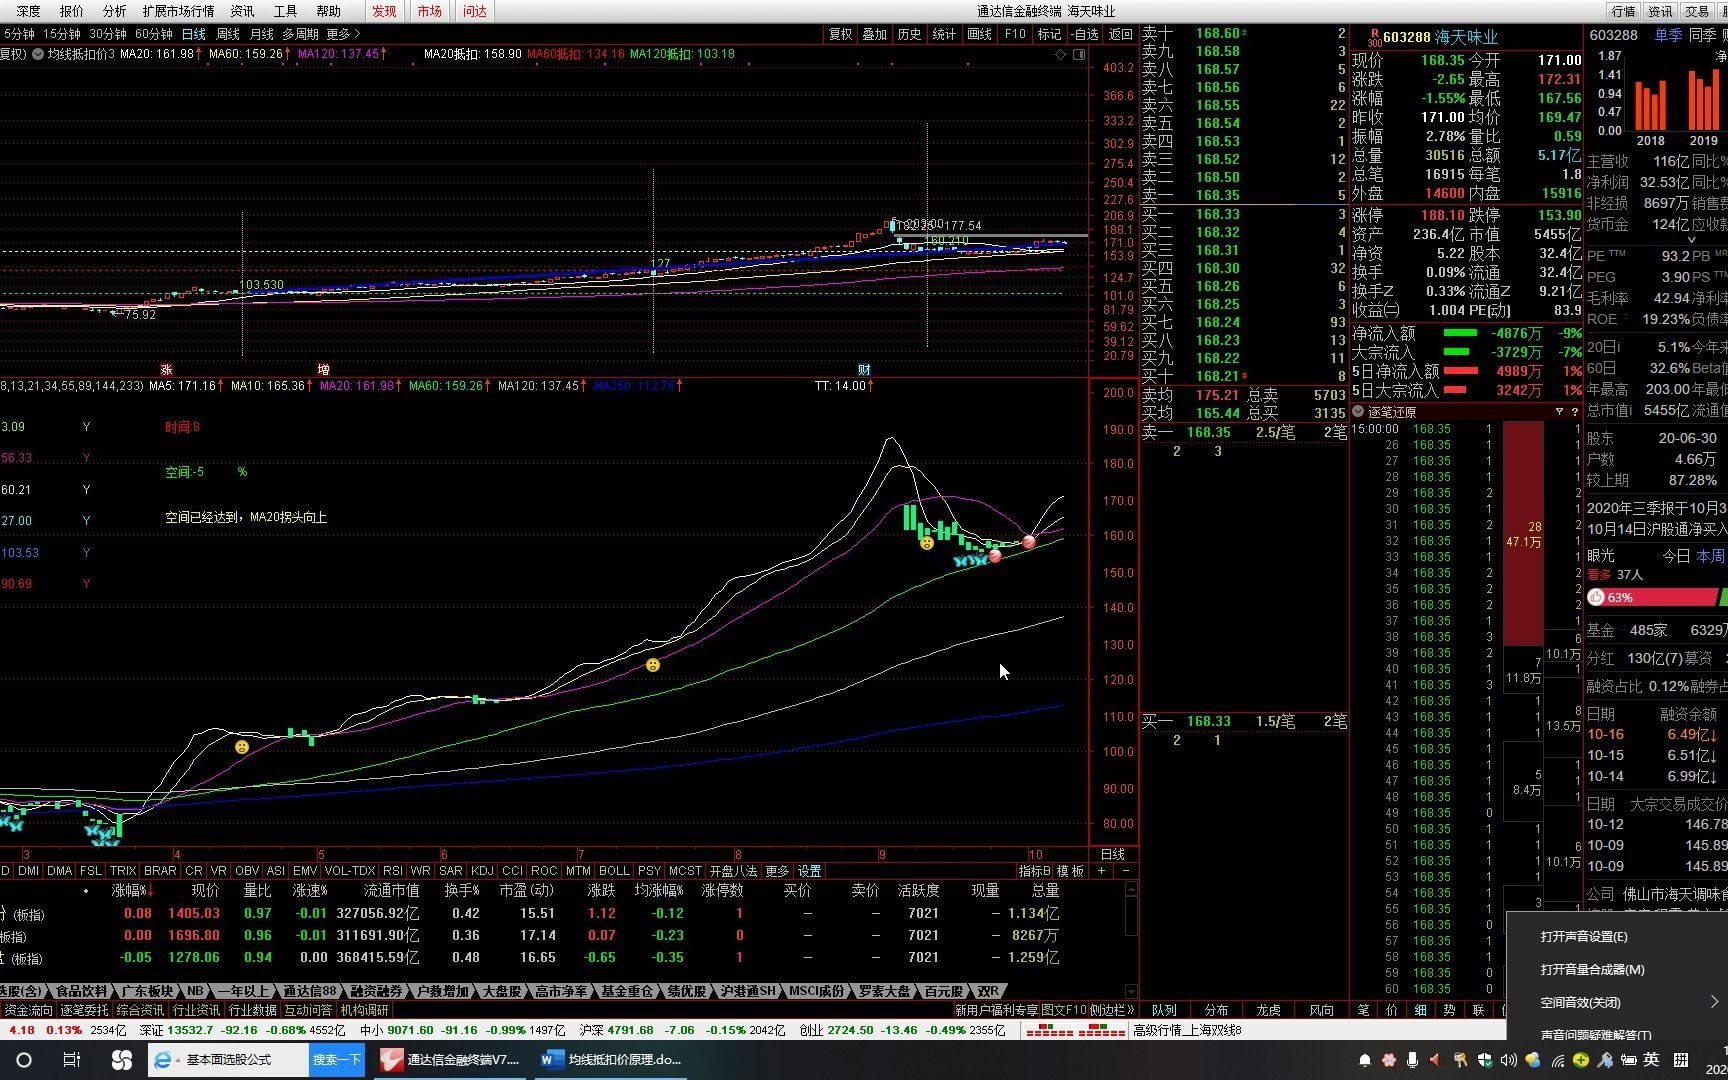The width and height of the screenshot is (1728, 1080).
Task: Switch chart period to 30分钟
Action: coord(107,34)
